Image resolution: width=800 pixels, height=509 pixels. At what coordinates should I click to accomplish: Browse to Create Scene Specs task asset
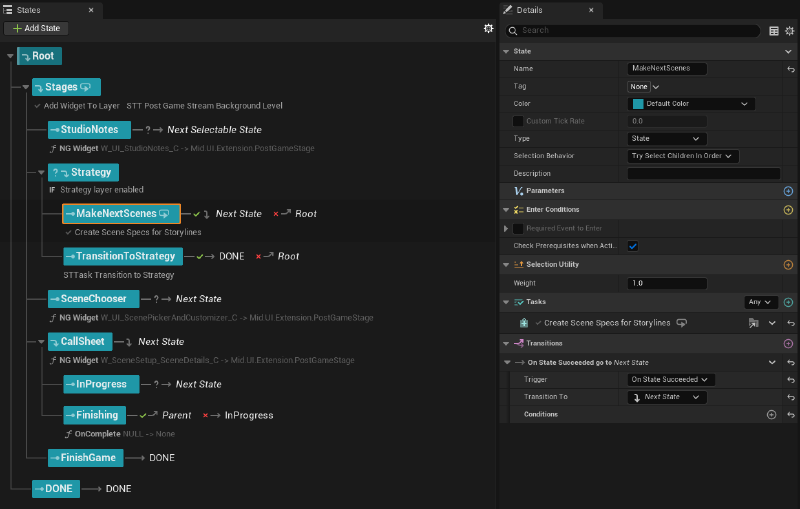point(753,323)
